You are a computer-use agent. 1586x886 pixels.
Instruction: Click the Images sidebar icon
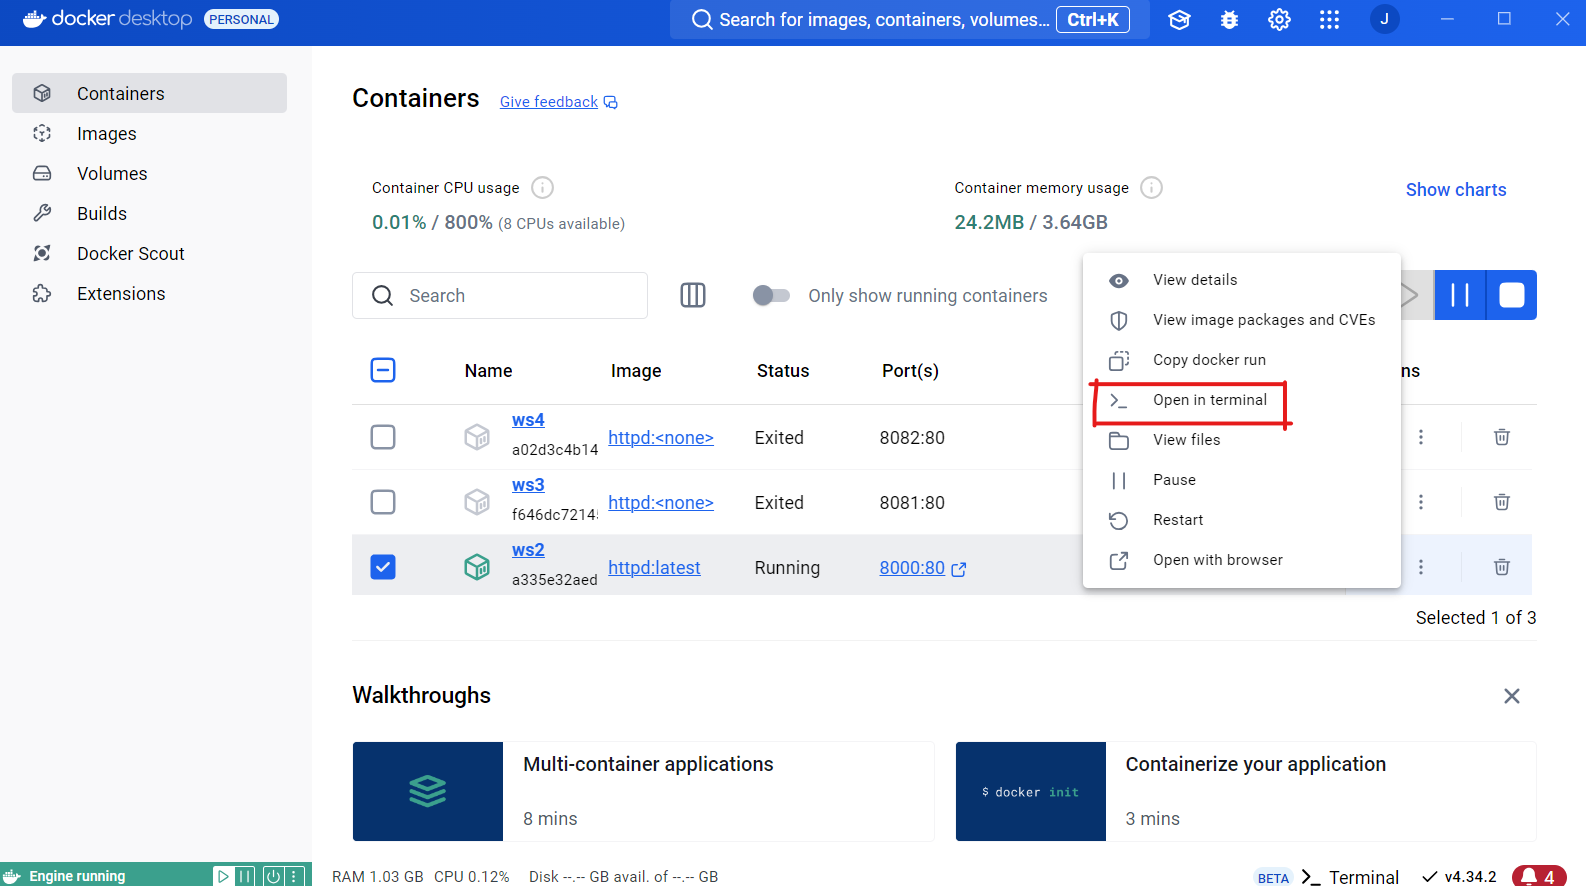point(42,133)
